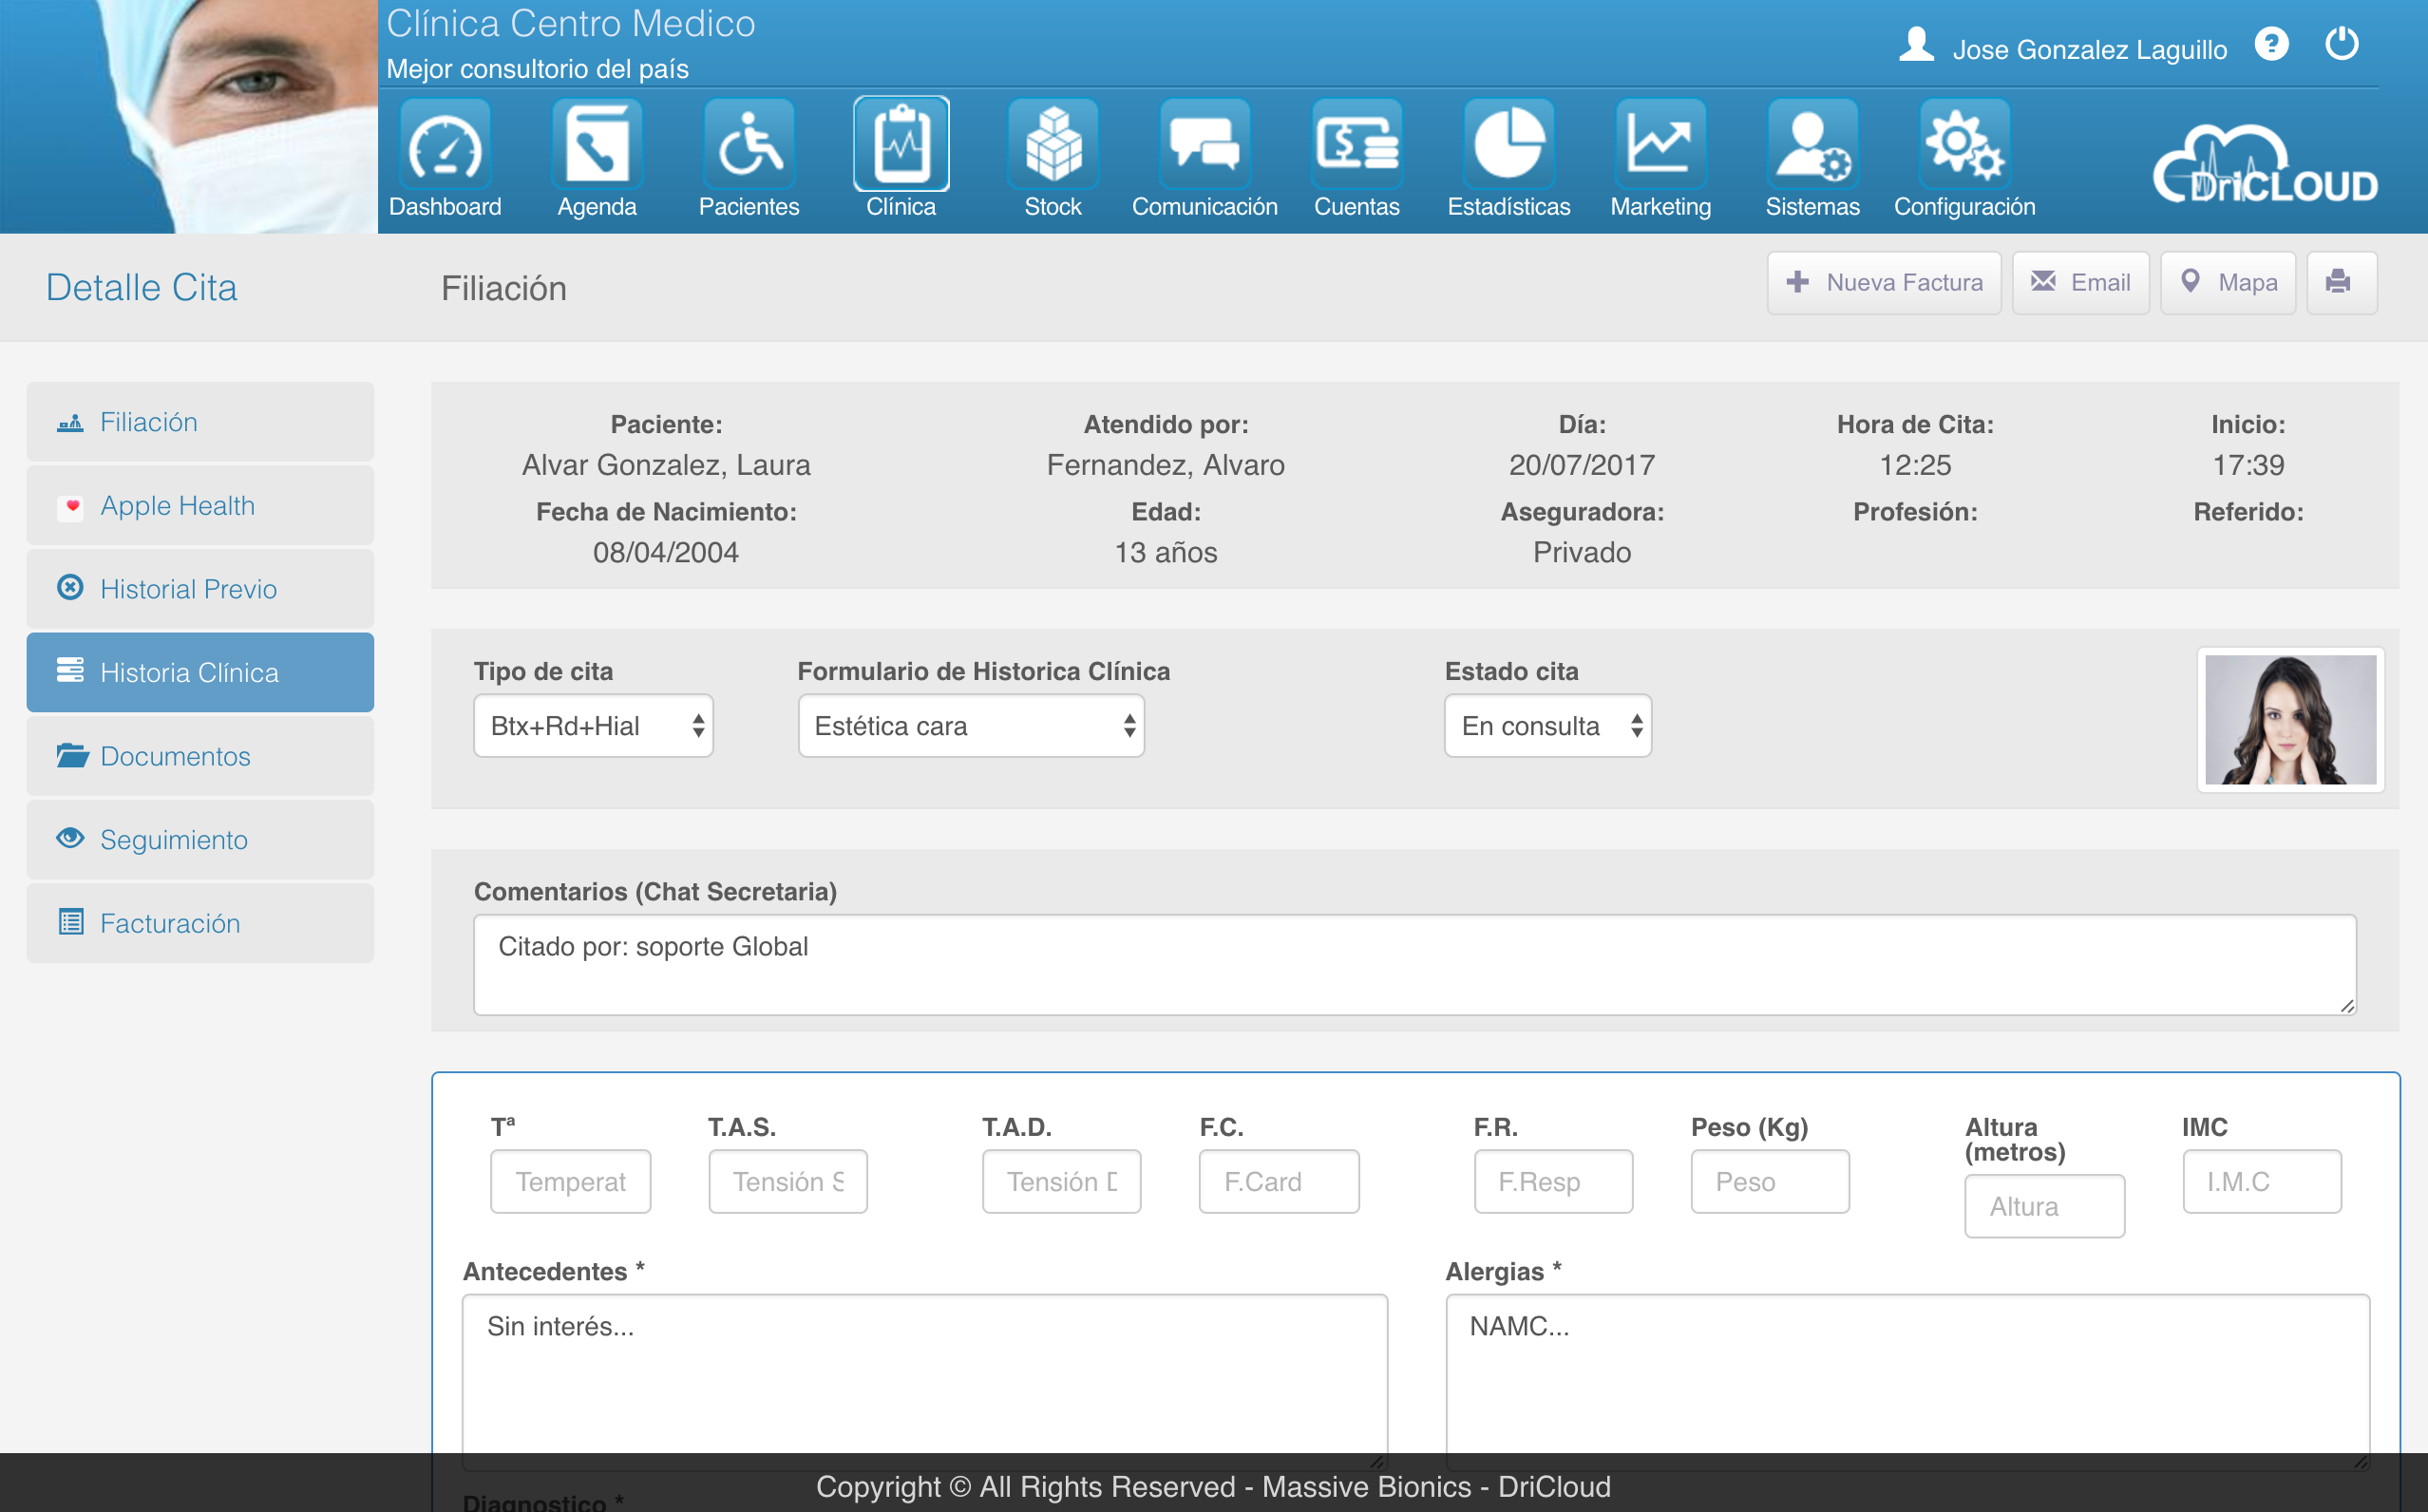Click the print icon button
Image resolution: width=2428 pixels, height=1512 pixels.
tap(2339, 282)
